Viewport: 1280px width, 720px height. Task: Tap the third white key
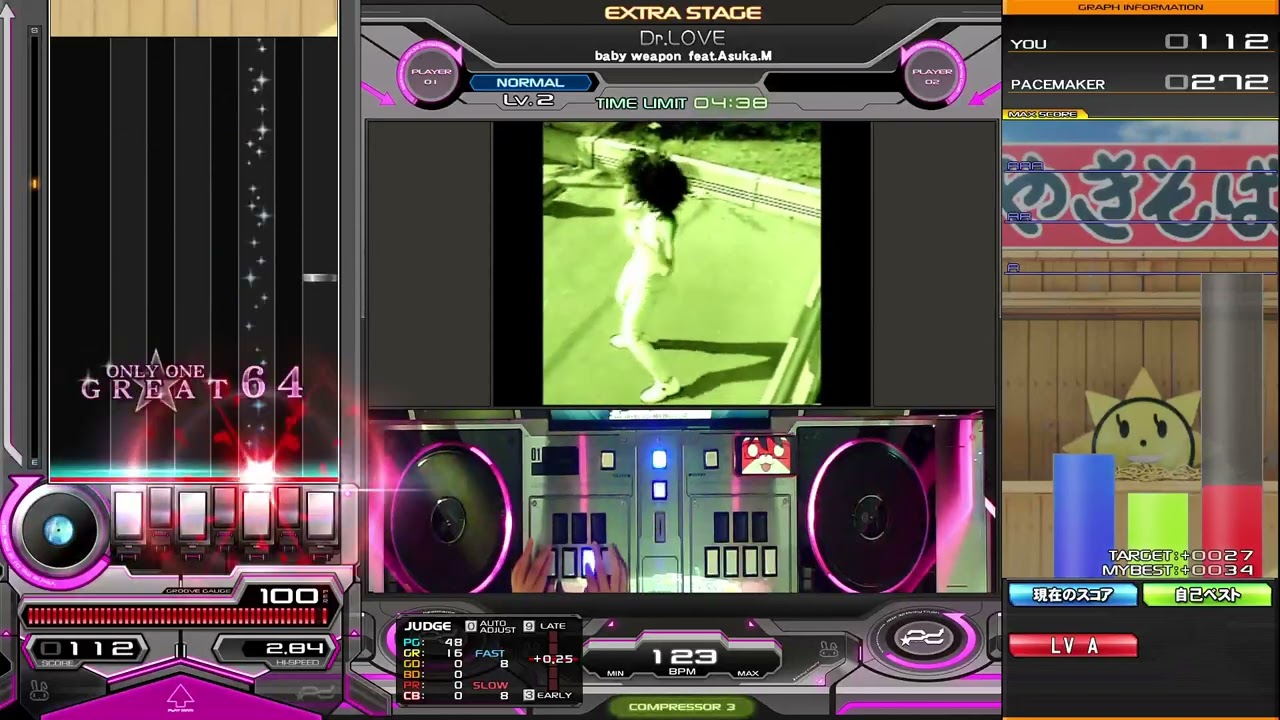pyautogui.click(x=192, y=514)
